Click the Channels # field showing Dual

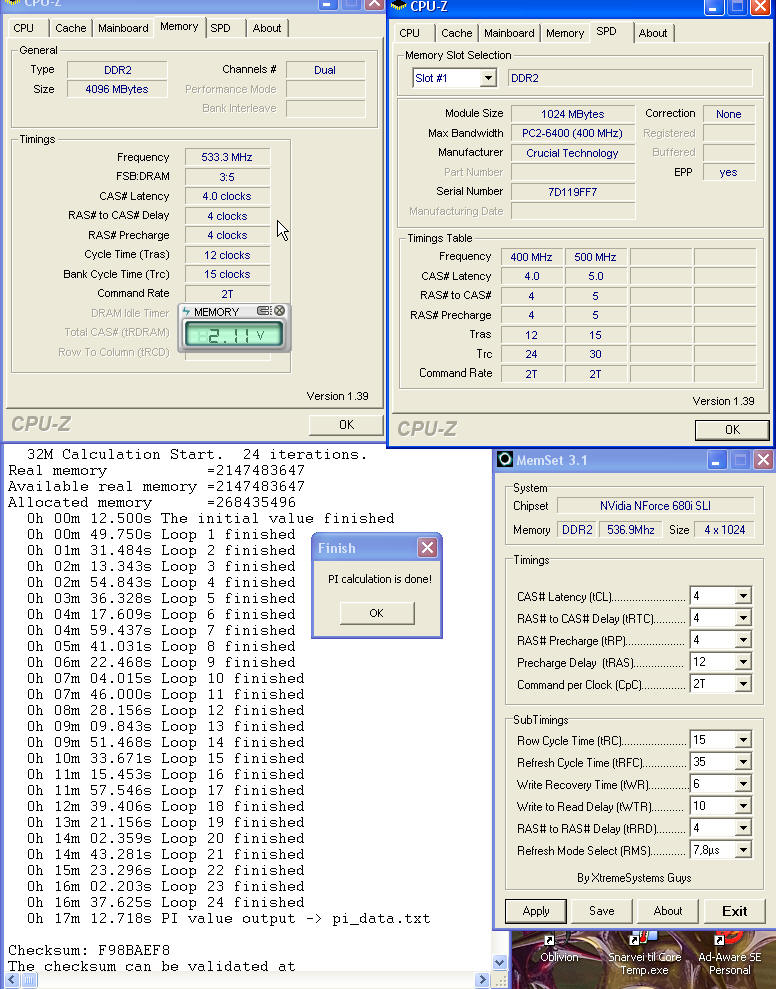click(325, 70)
